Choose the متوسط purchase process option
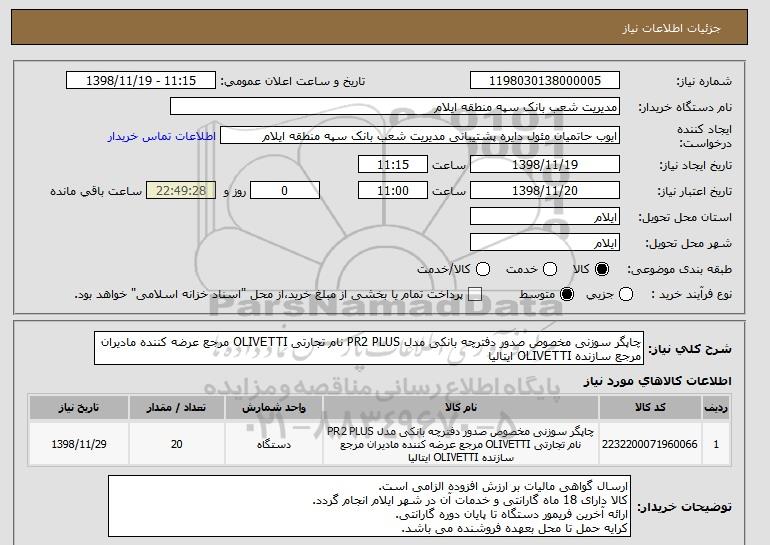770x545 pixels. point(567,295)
